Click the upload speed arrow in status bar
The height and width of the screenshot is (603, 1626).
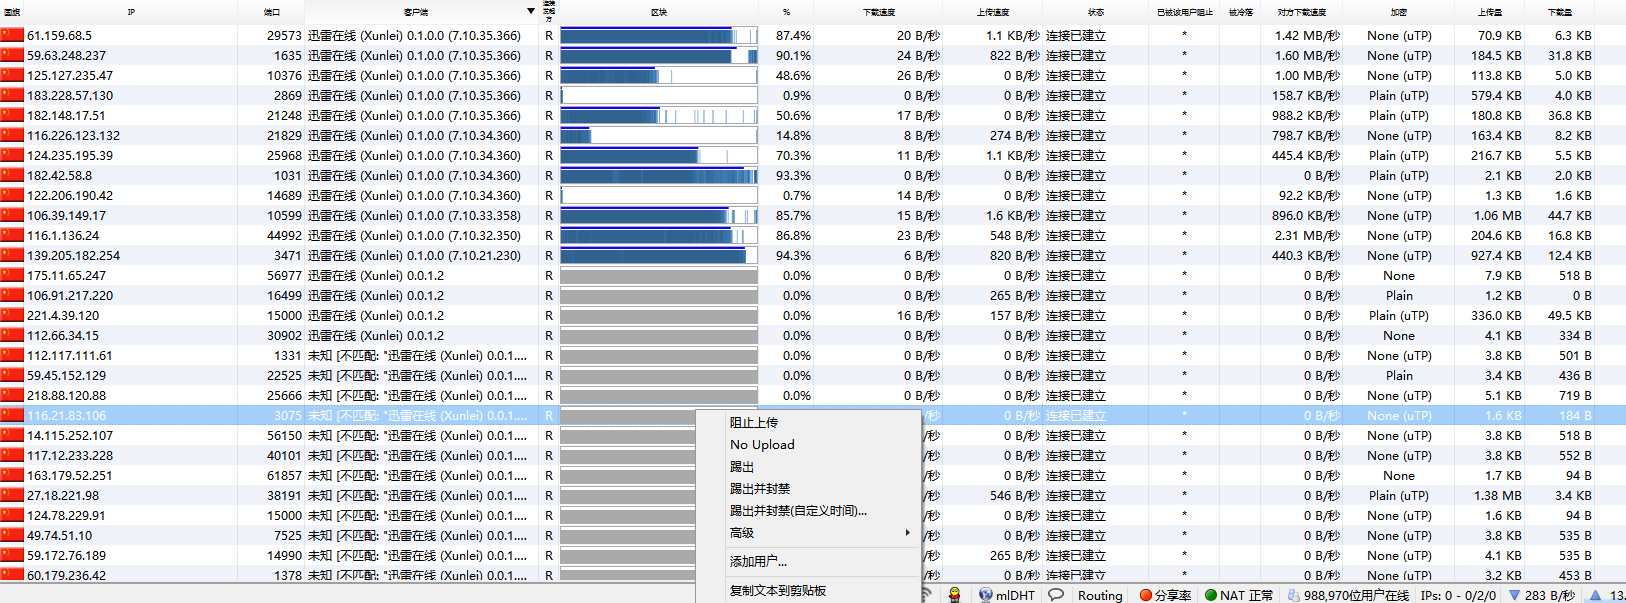tap(1596, 595)
